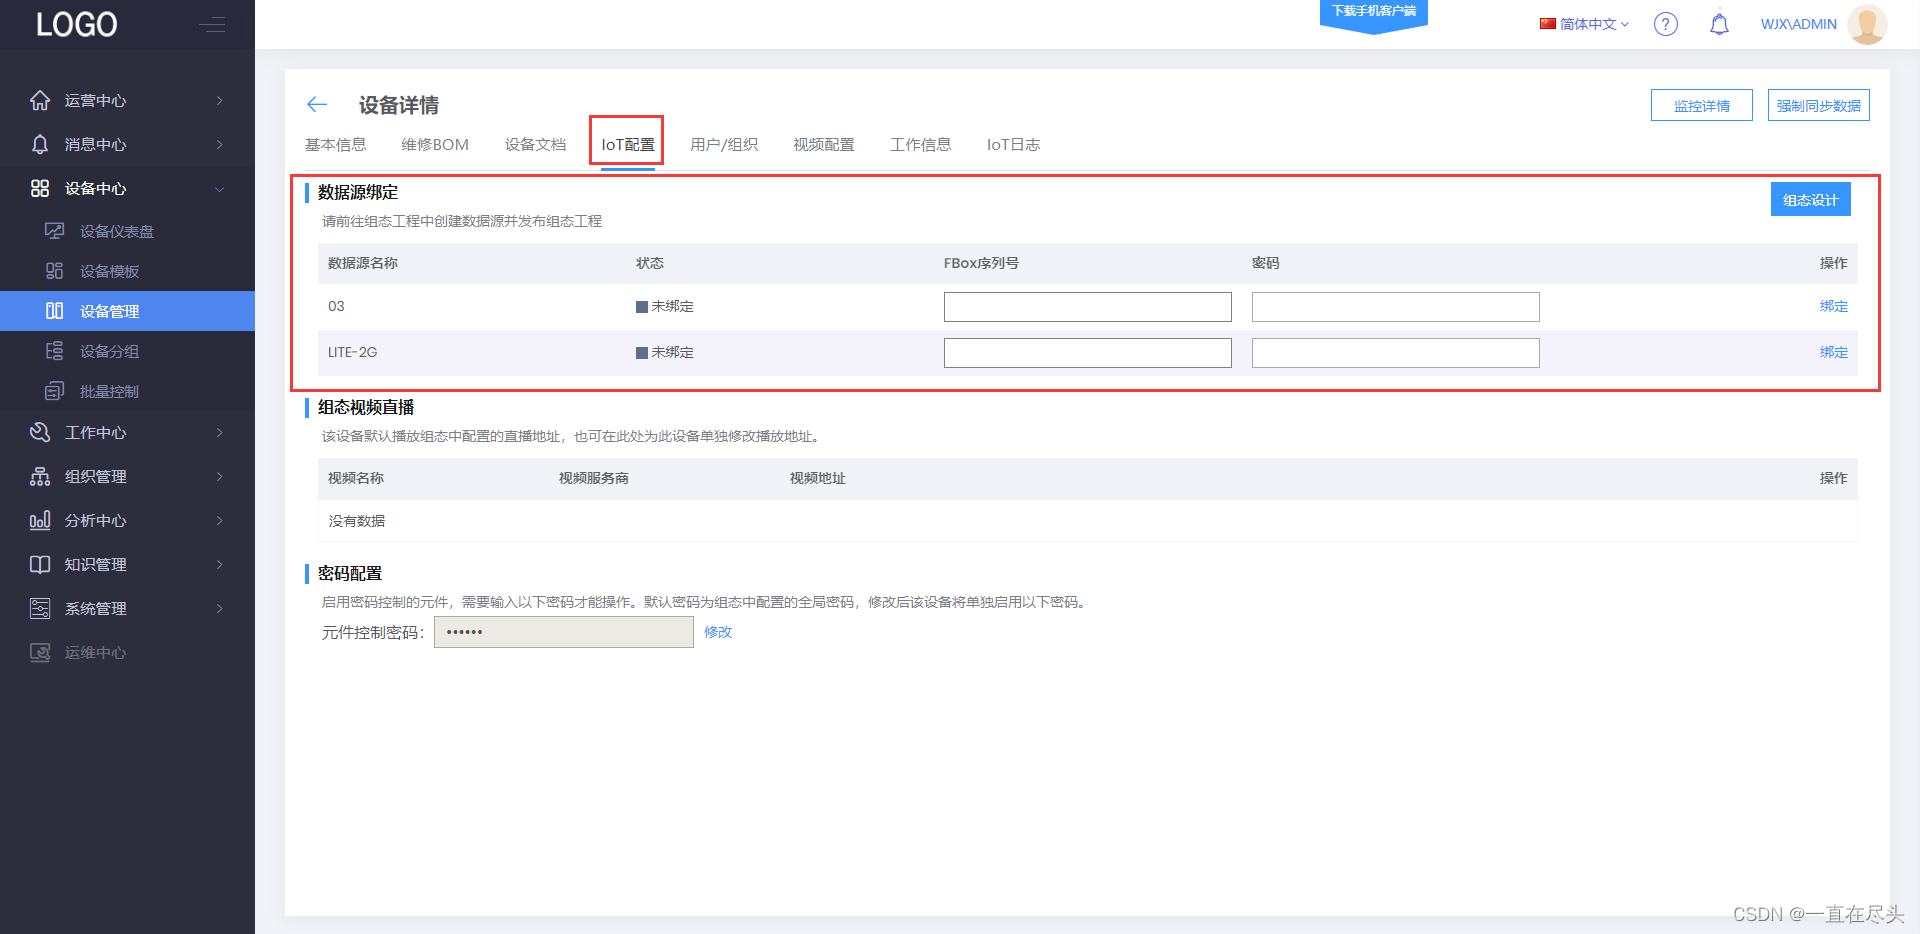Open the 简体中文 language dropdown
This screenshot has width=1920, height=934.
[x=1585, y=24]
